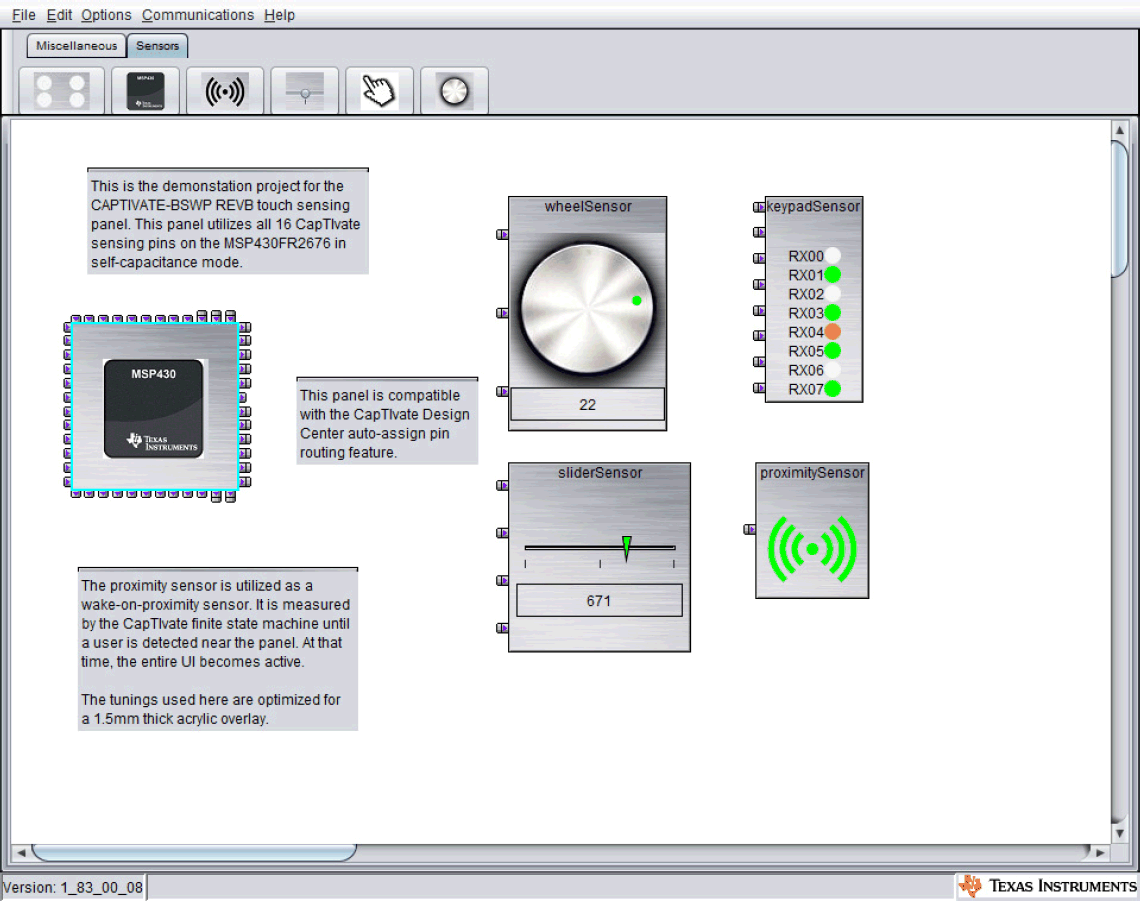Image resolution: width=1140 pixels, height=901 pixels.
Task: Click the green proximitySensor wave icon
Action: coord(812,549)
